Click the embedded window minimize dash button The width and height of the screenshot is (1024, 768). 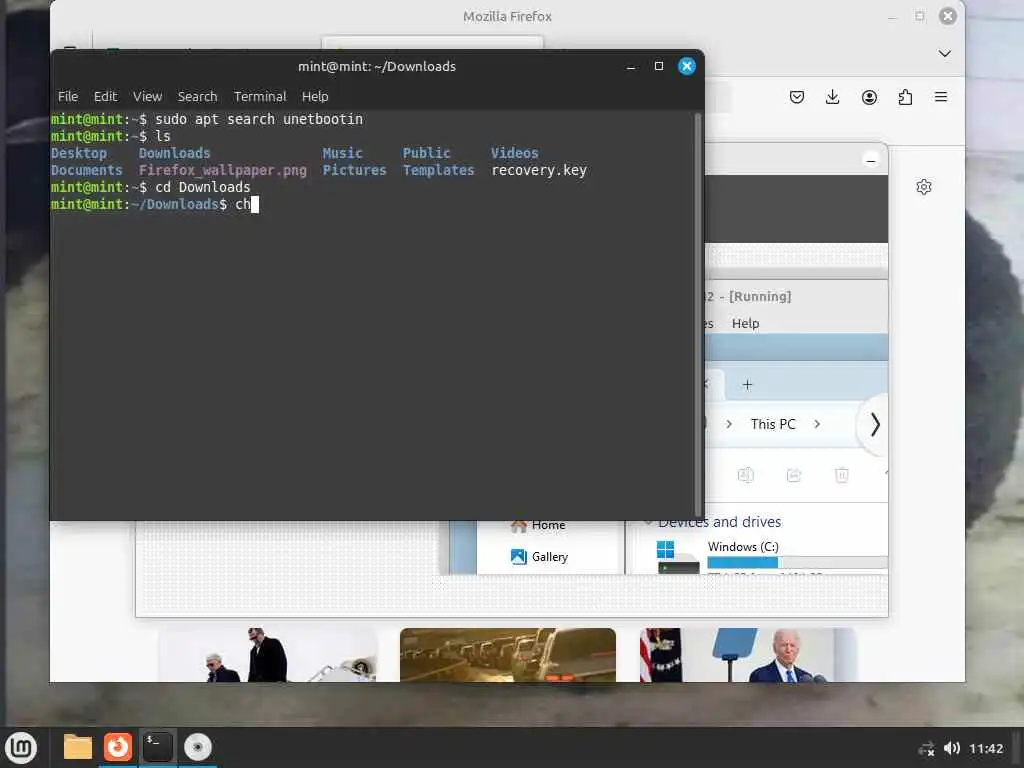click(871, 160)
